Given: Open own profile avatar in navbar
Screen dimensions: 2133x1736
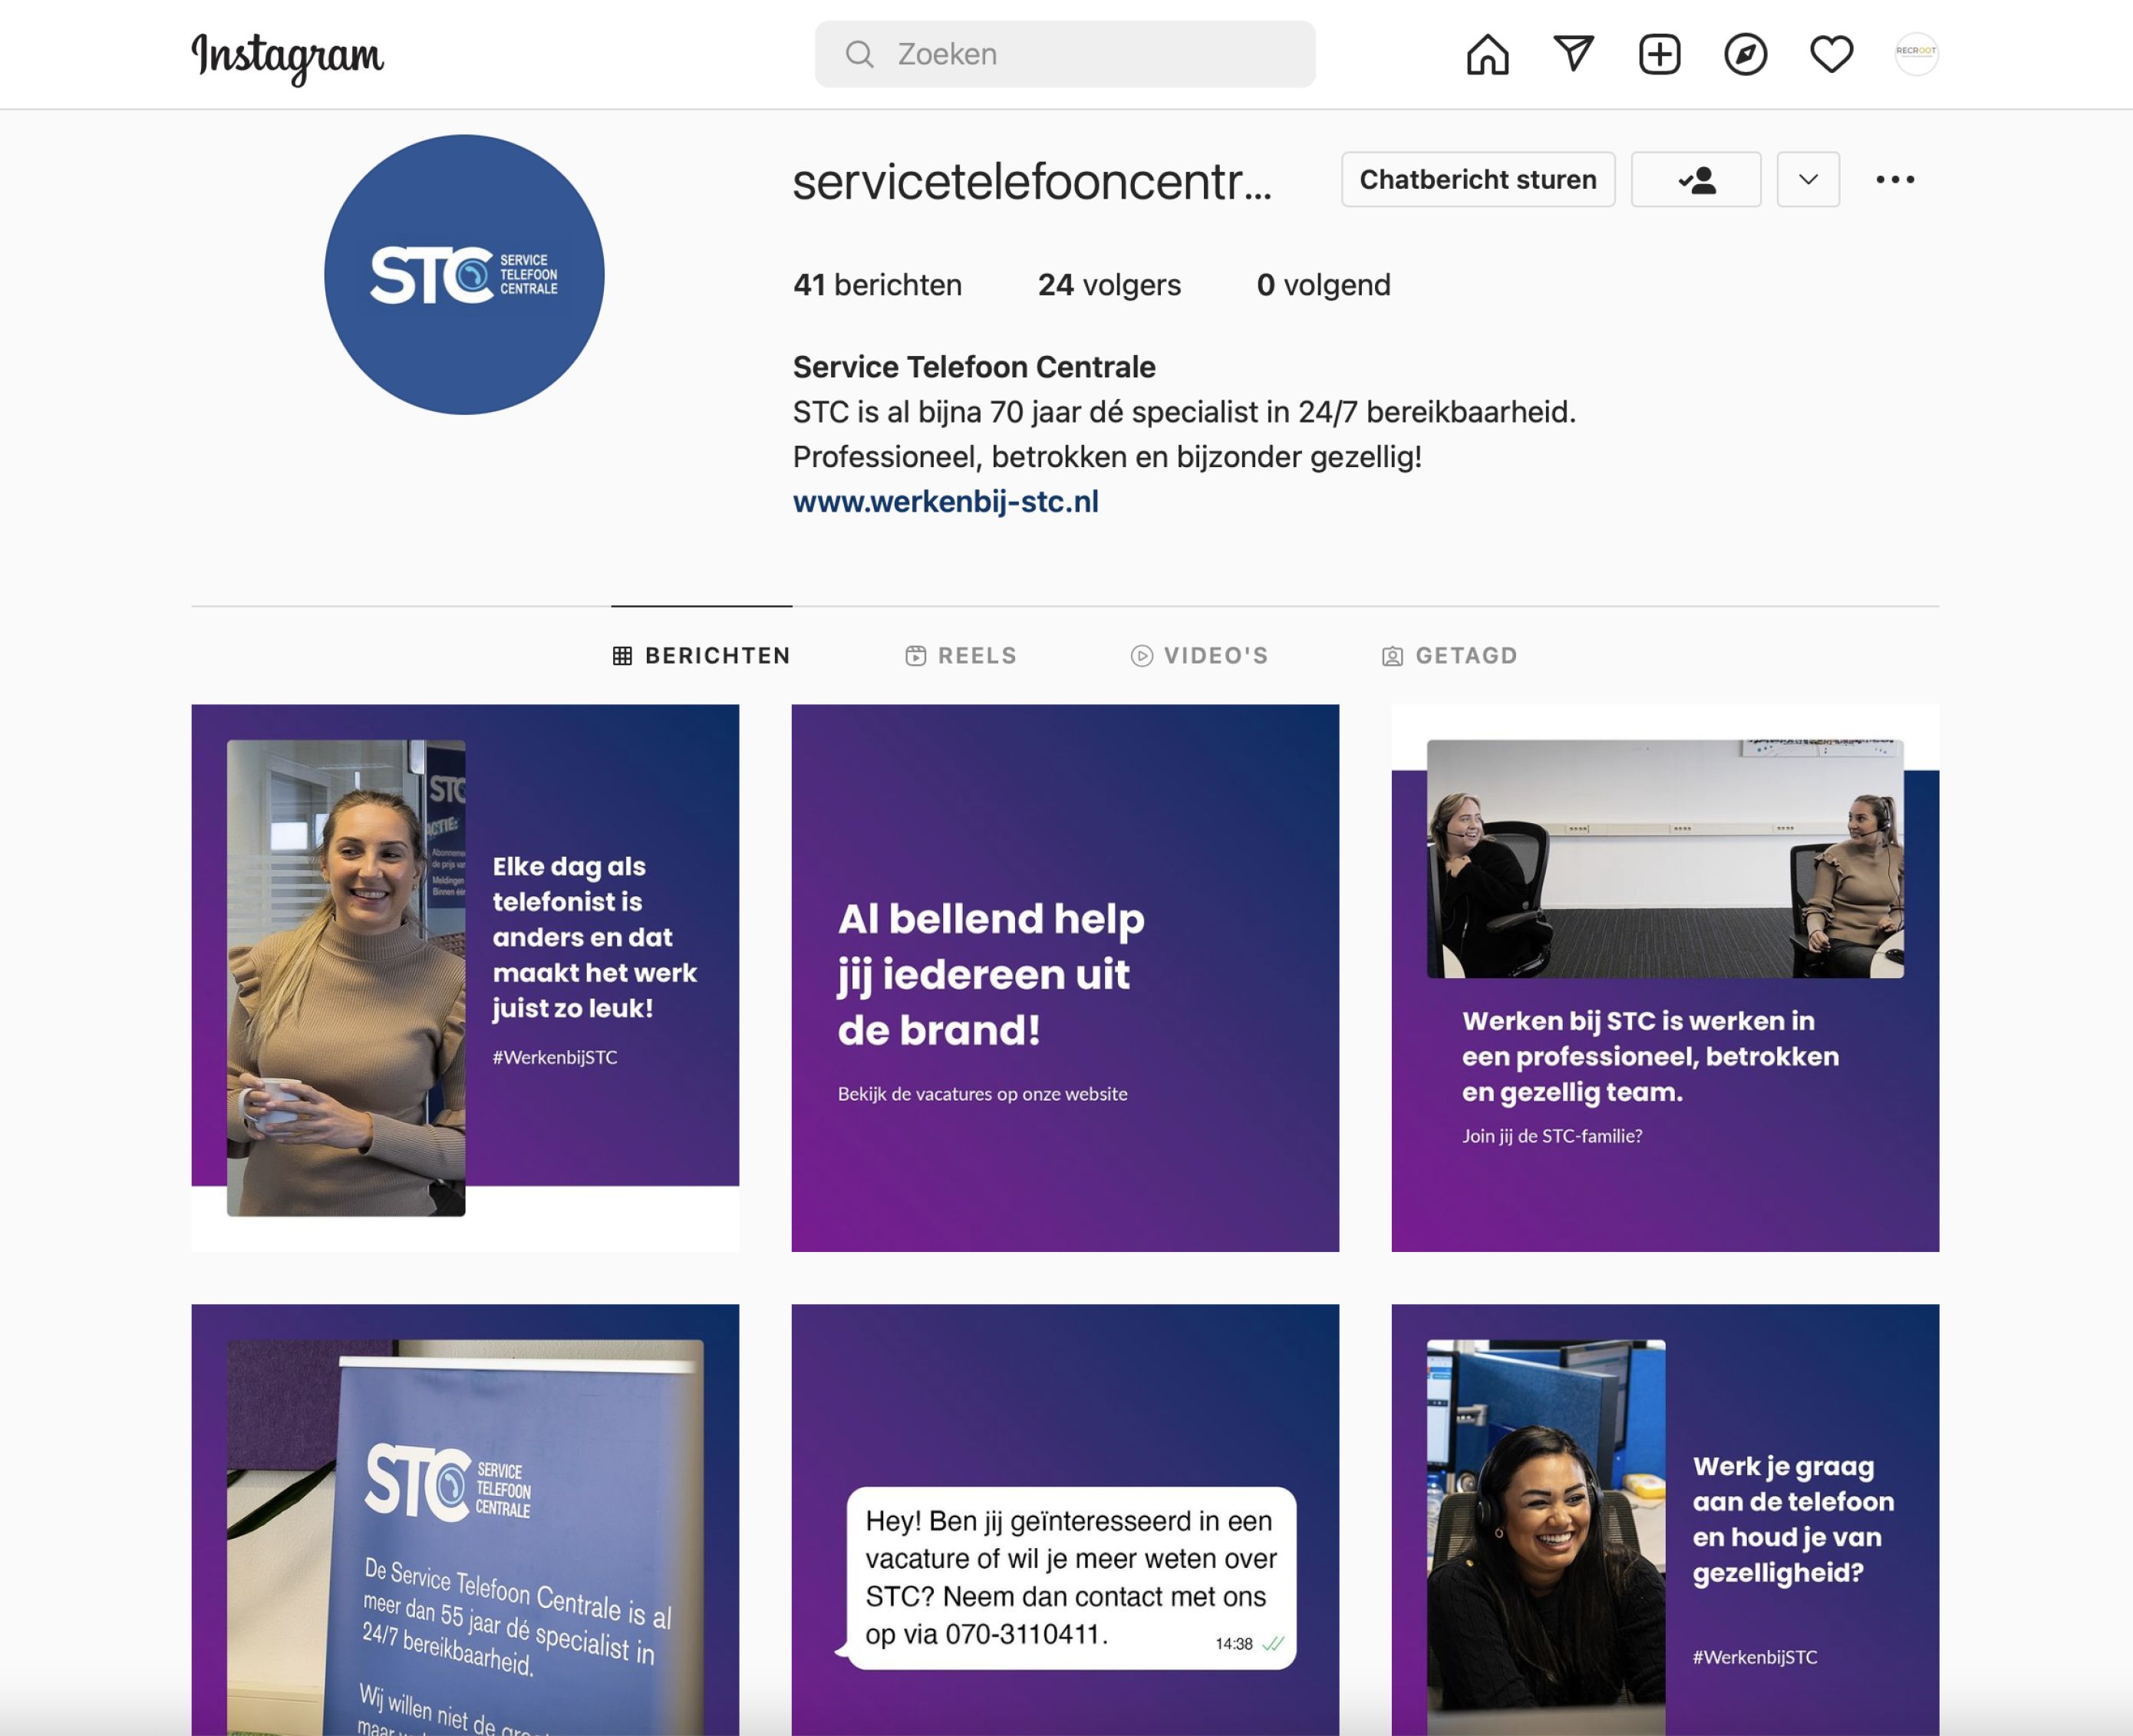Looking at the screenshot, I should pos(1916,53).
